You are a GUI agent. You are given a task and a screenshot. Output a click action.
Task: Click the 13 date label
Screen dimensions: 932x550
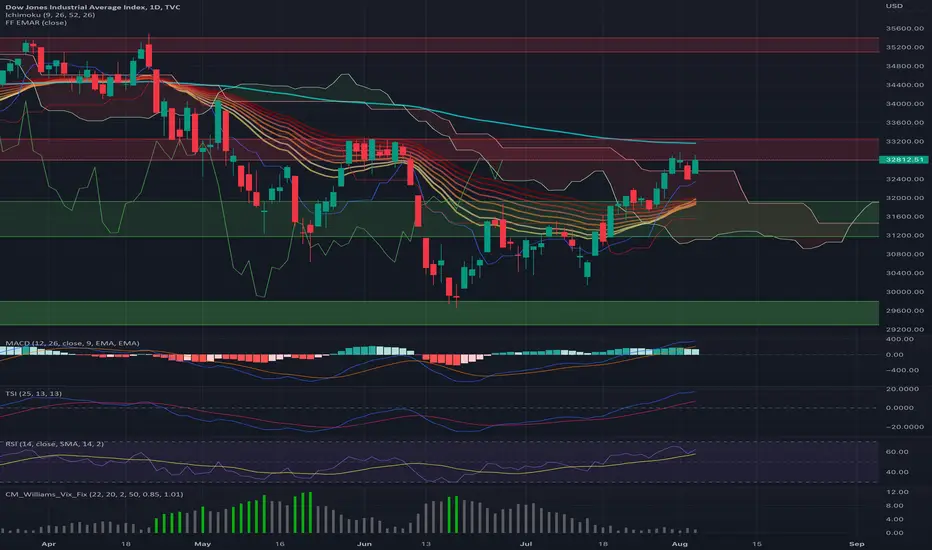click(425, 544)
